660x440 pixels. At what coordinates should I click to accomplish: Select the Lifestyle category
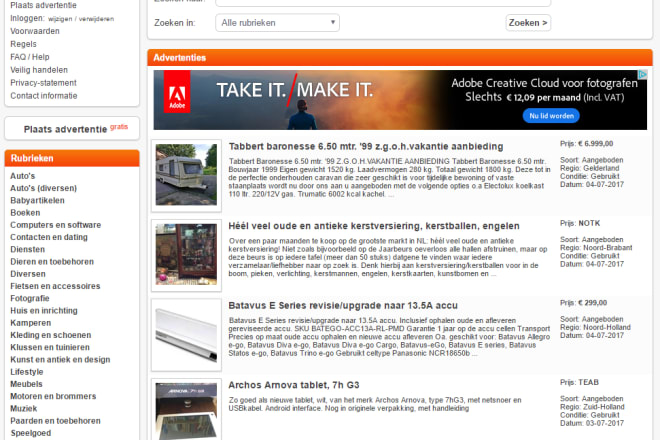pos(27,372)
